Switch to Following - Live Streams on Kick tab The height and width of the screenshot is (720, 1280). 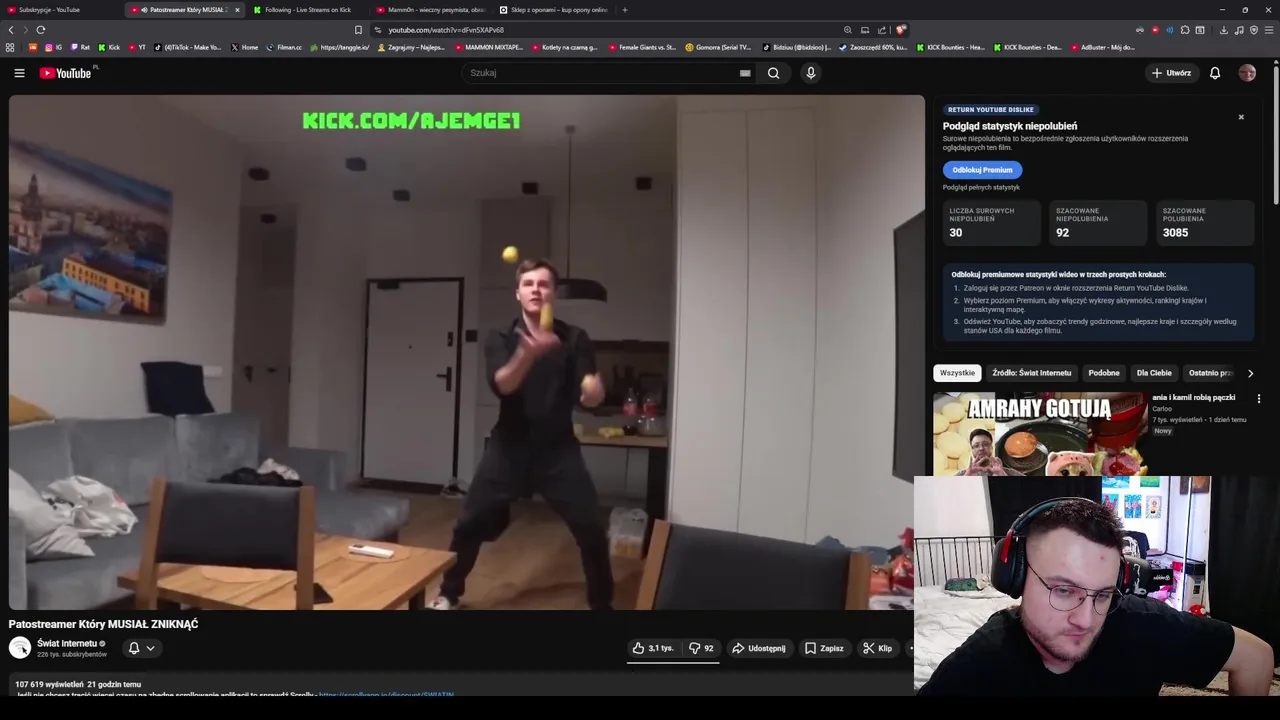tap(308, 10)
